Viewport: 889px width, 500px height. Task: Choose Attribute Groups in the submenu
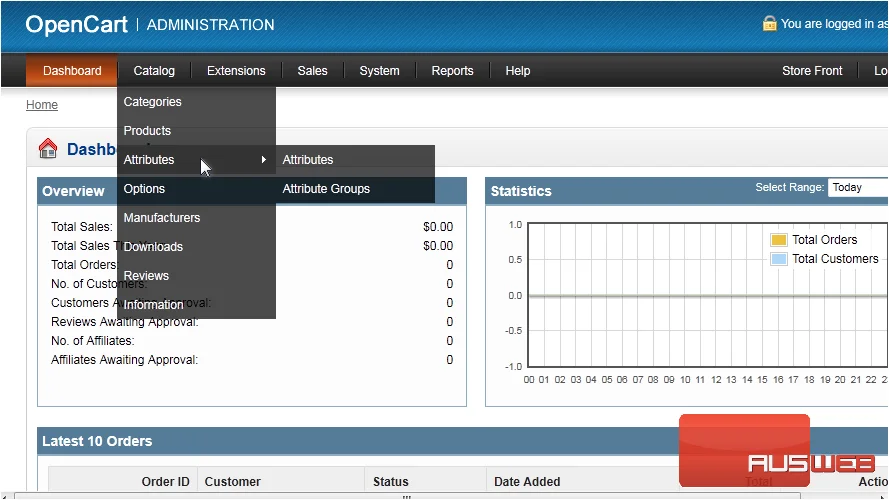(x=355, y=189)
